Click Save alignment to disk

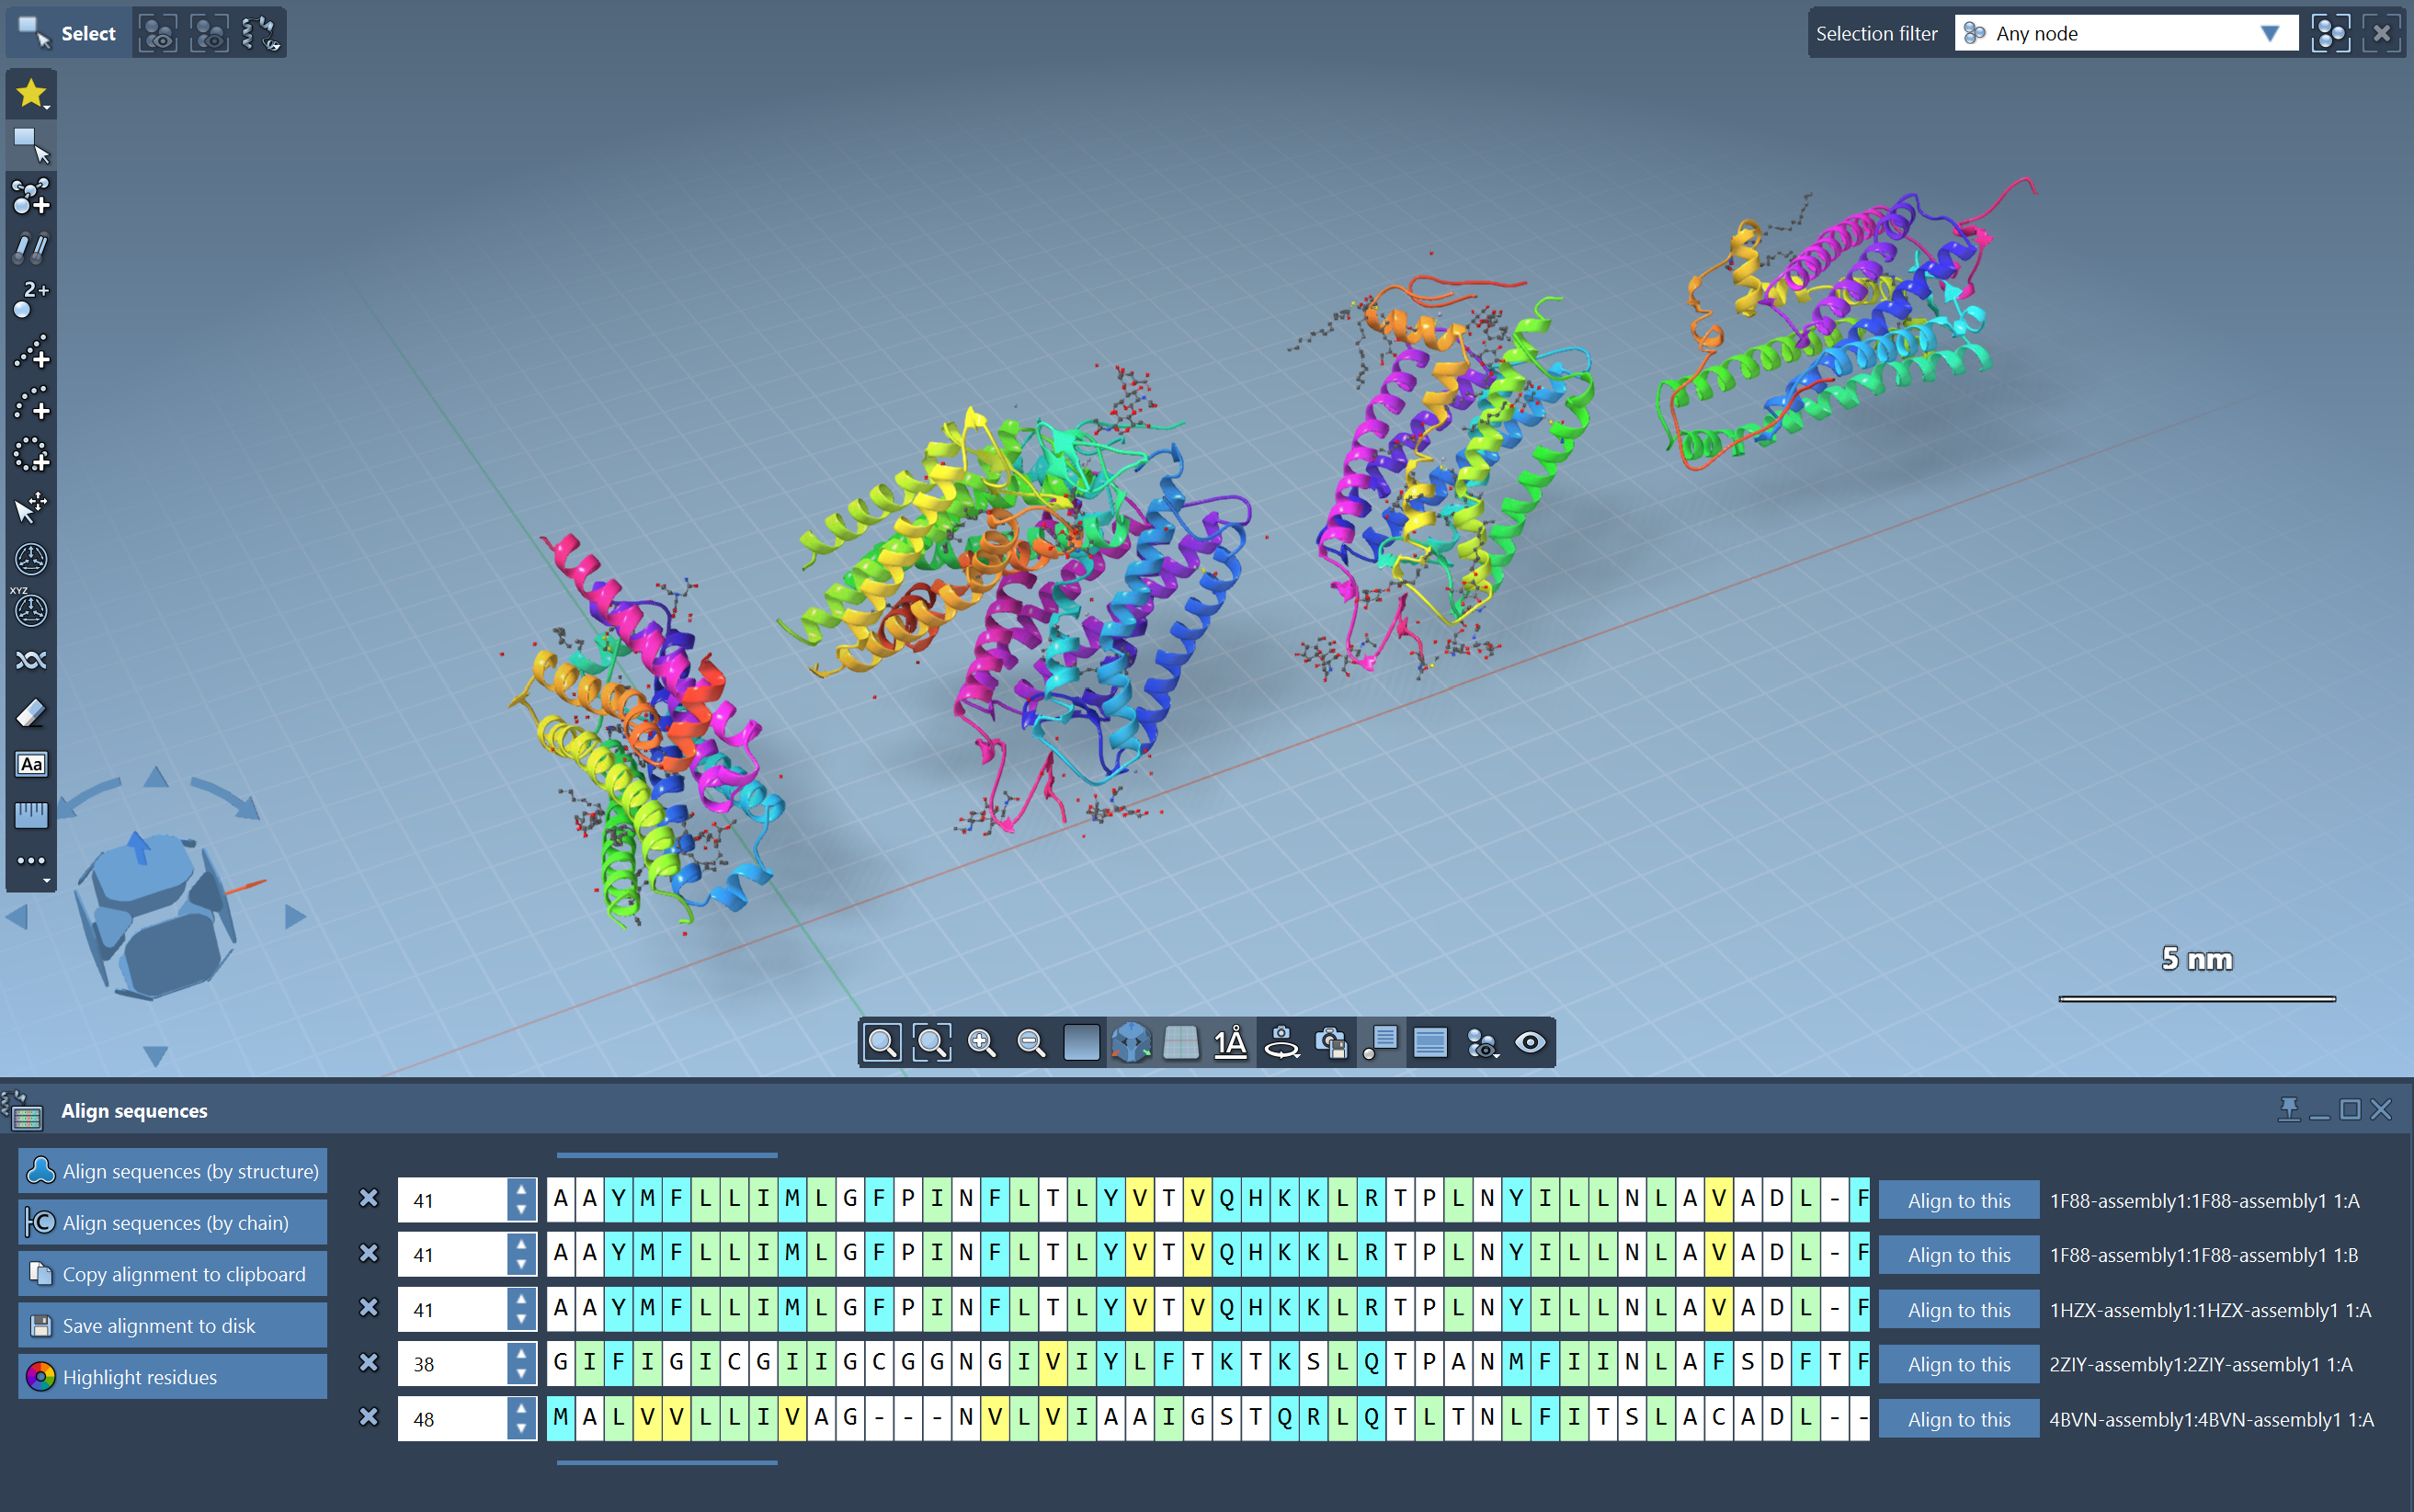click(173, 1325)
